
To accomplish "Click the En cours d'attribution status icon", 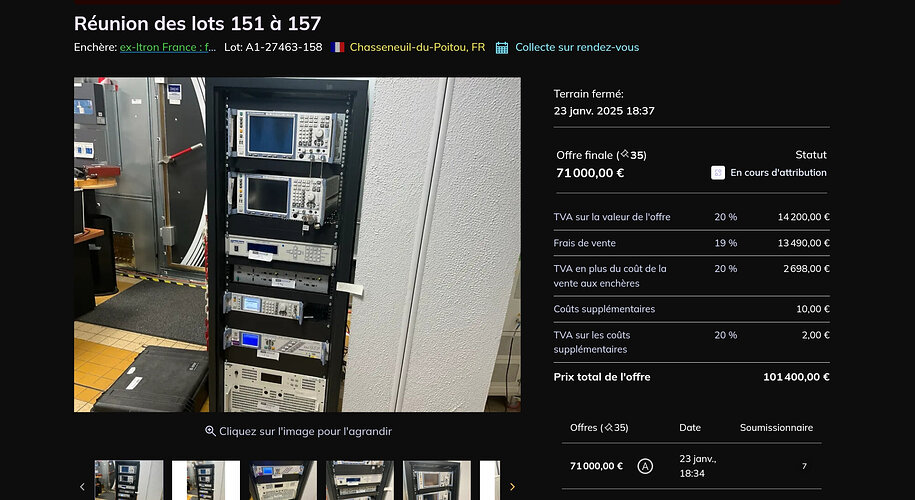I will (718, 173).
